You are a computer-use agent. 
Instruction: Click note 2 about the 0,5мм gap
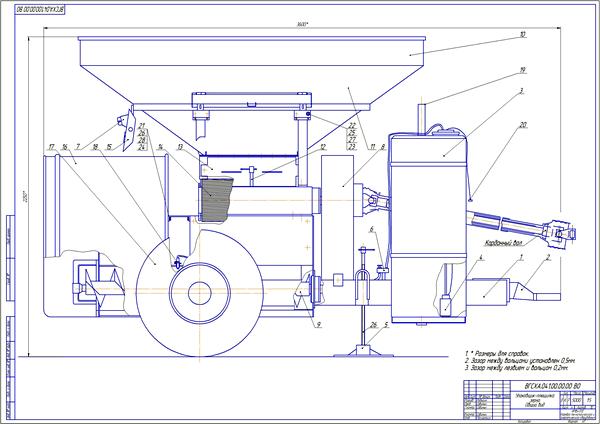pos(520,360)
